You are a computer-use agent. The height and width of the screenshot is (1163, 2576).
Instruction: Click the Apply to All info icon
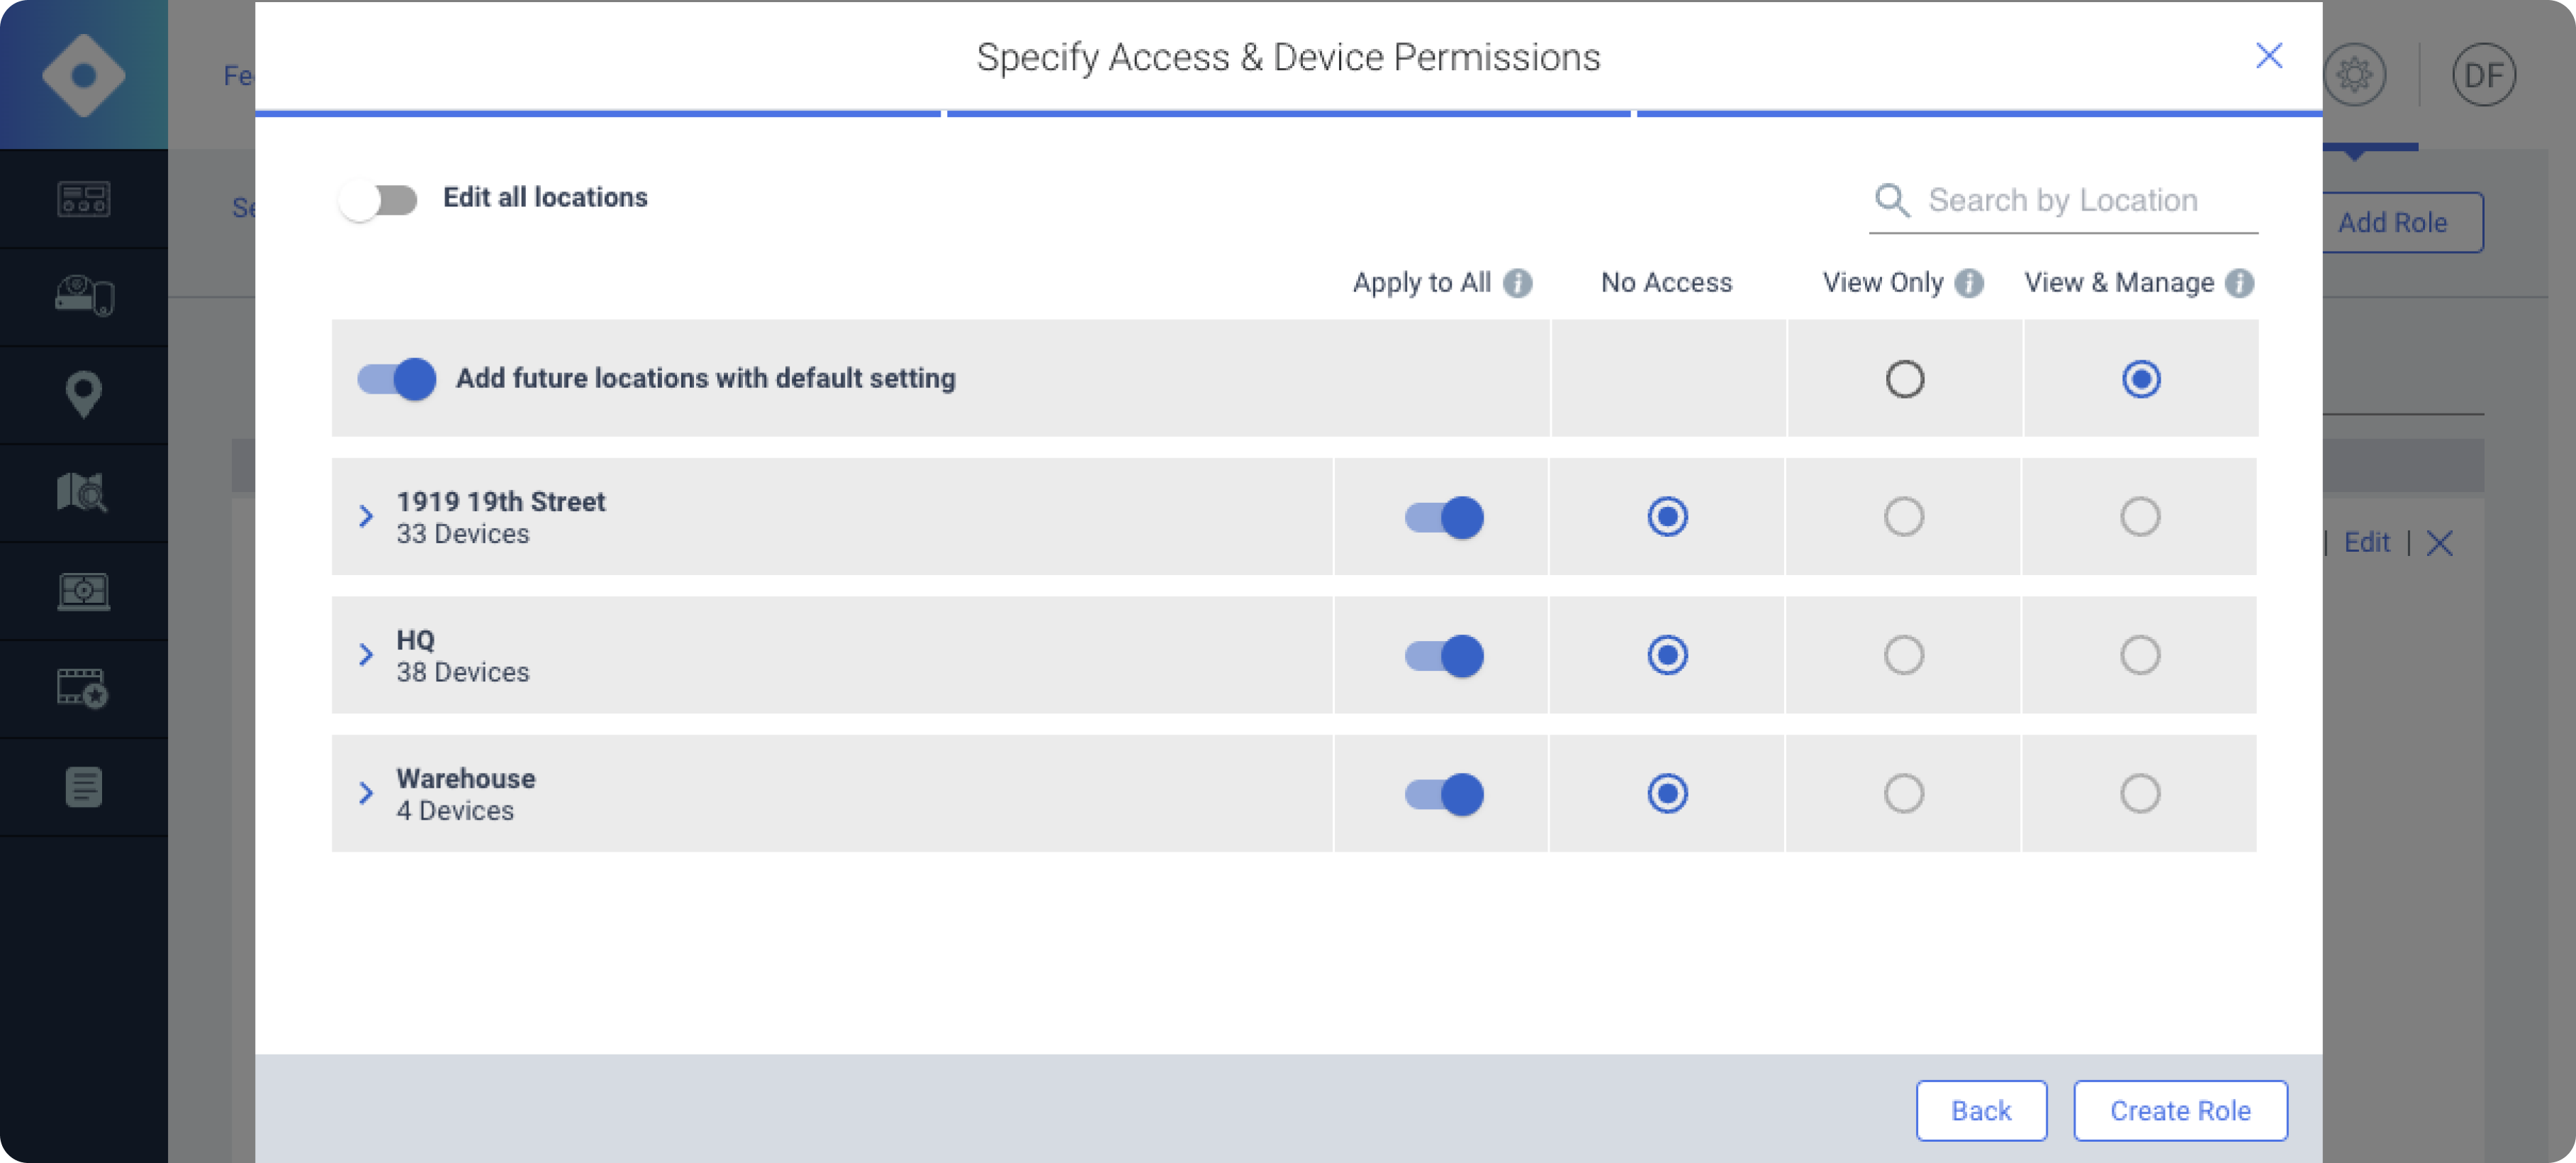[x=1517, y=283]
